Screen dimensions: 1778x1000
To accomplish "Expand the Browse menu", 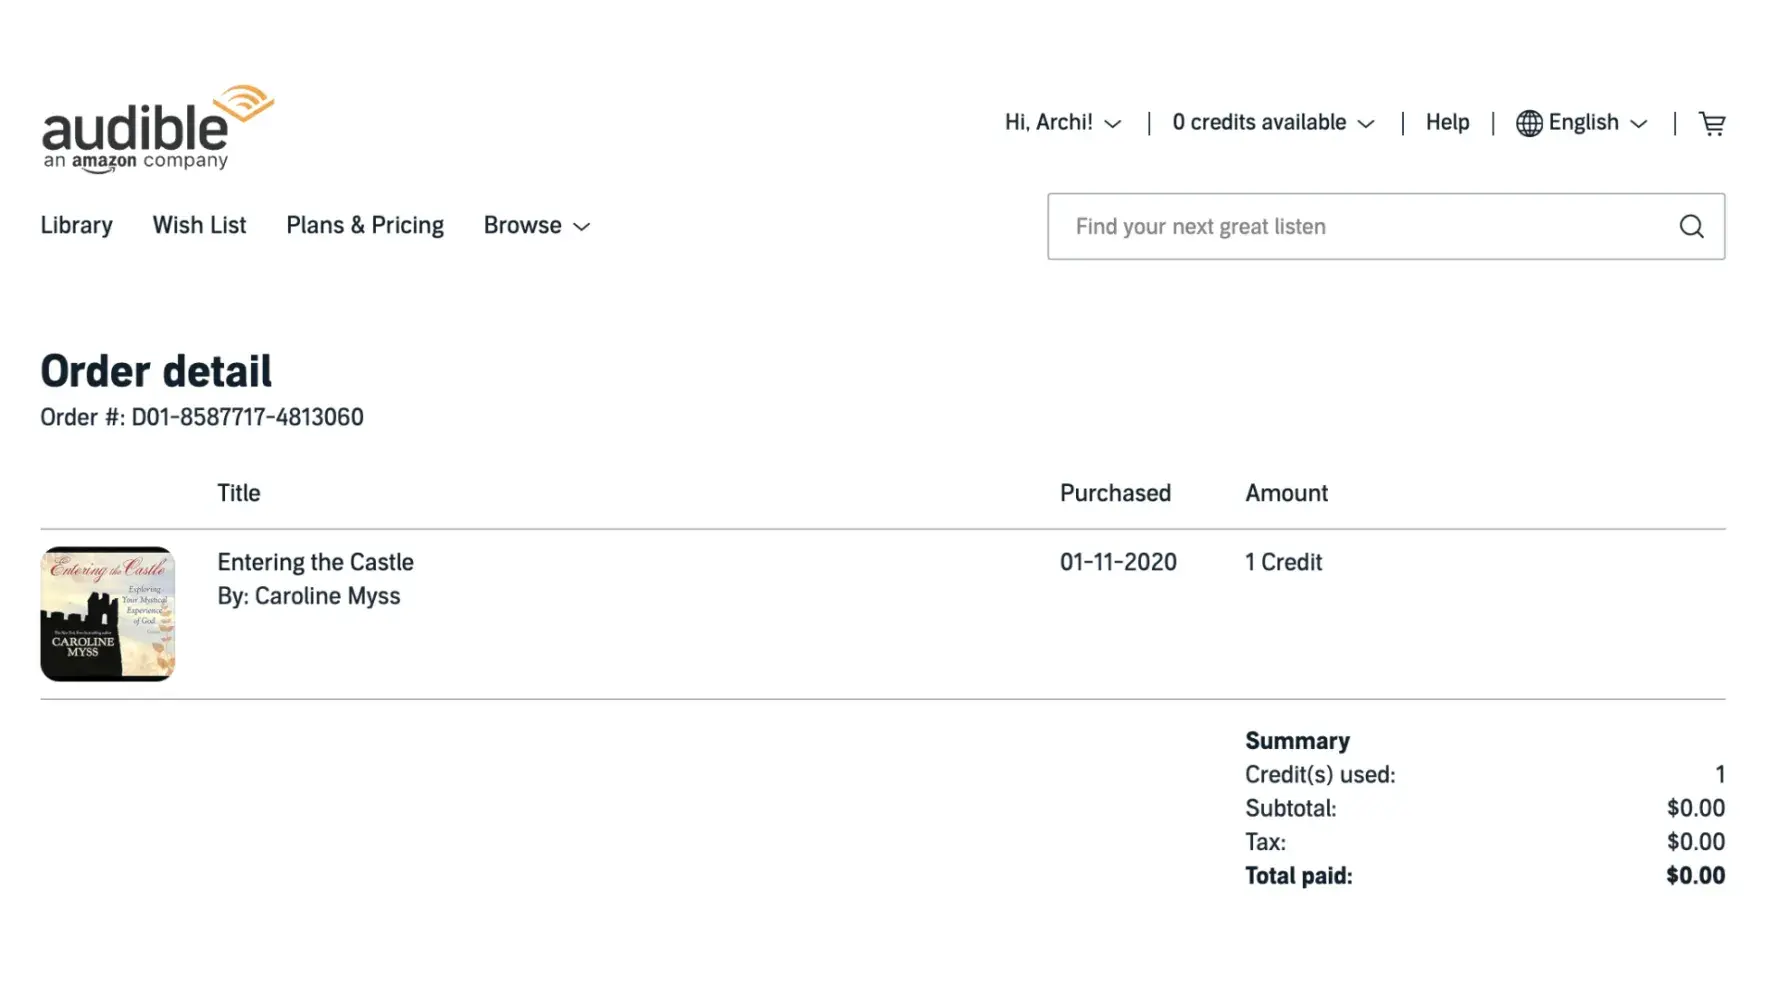I will (x=536, y=226).
